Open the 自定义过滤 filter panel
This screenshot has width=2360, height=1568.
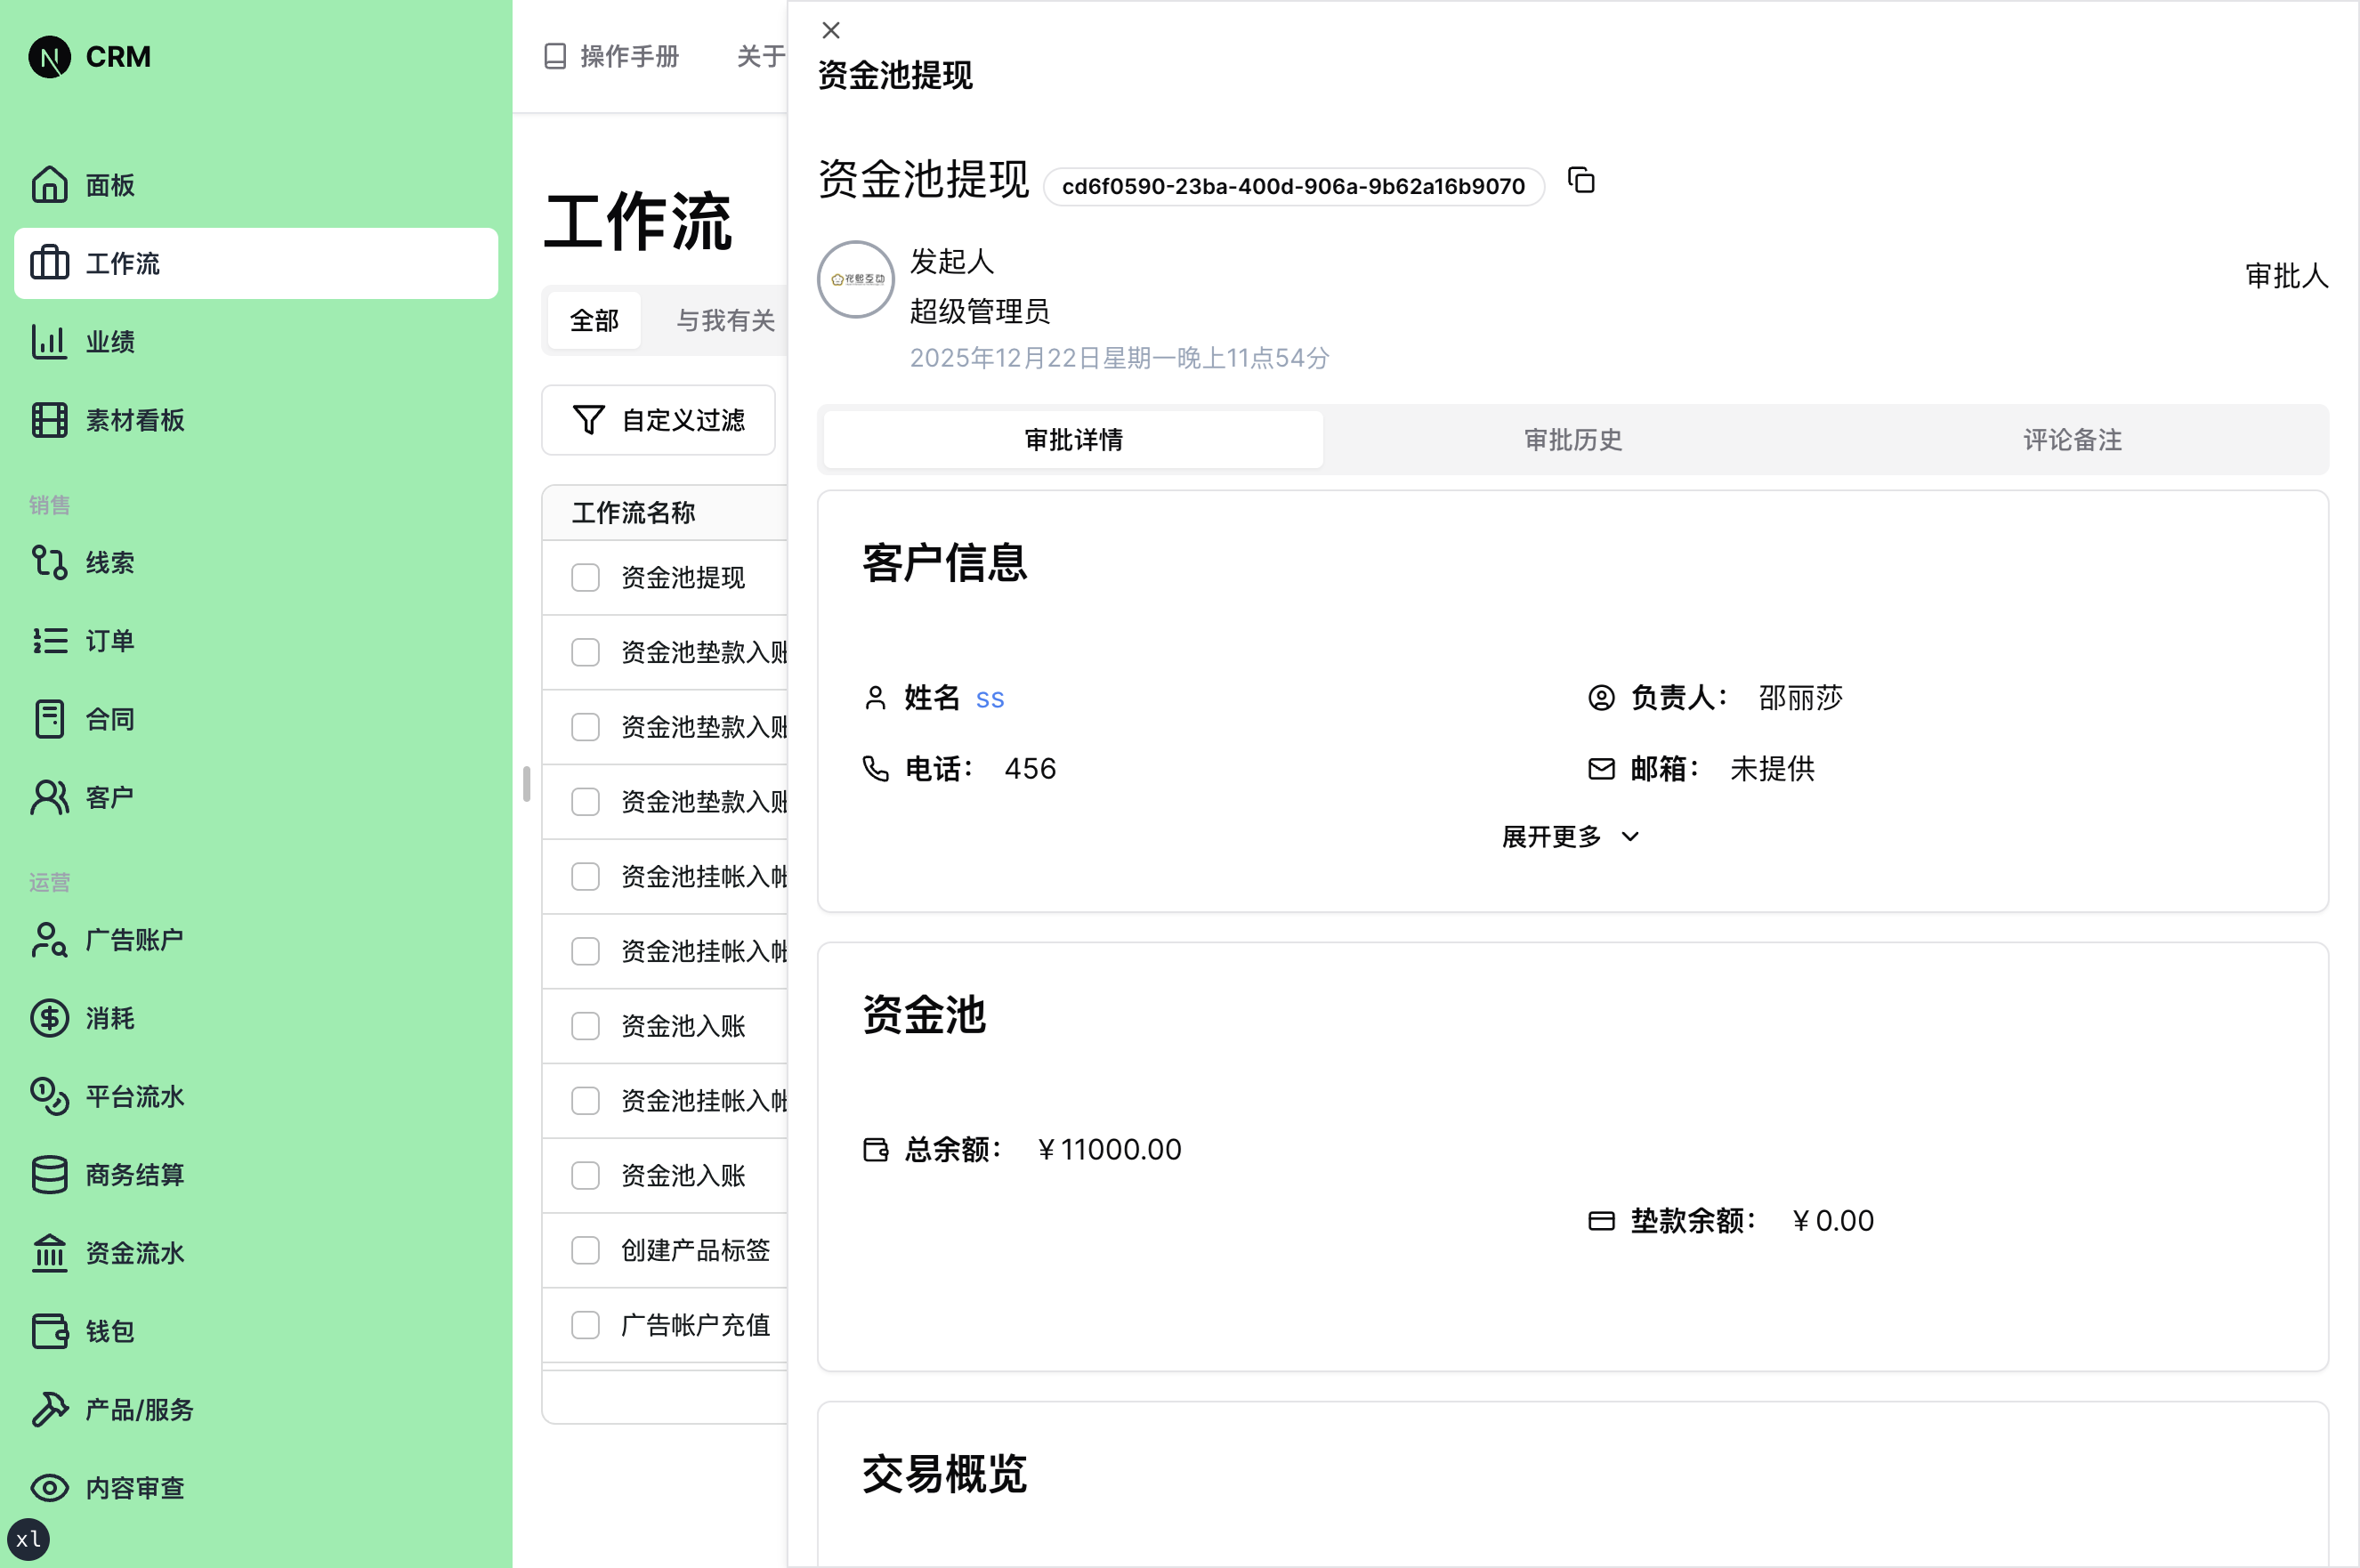click(x=659, y=420)
